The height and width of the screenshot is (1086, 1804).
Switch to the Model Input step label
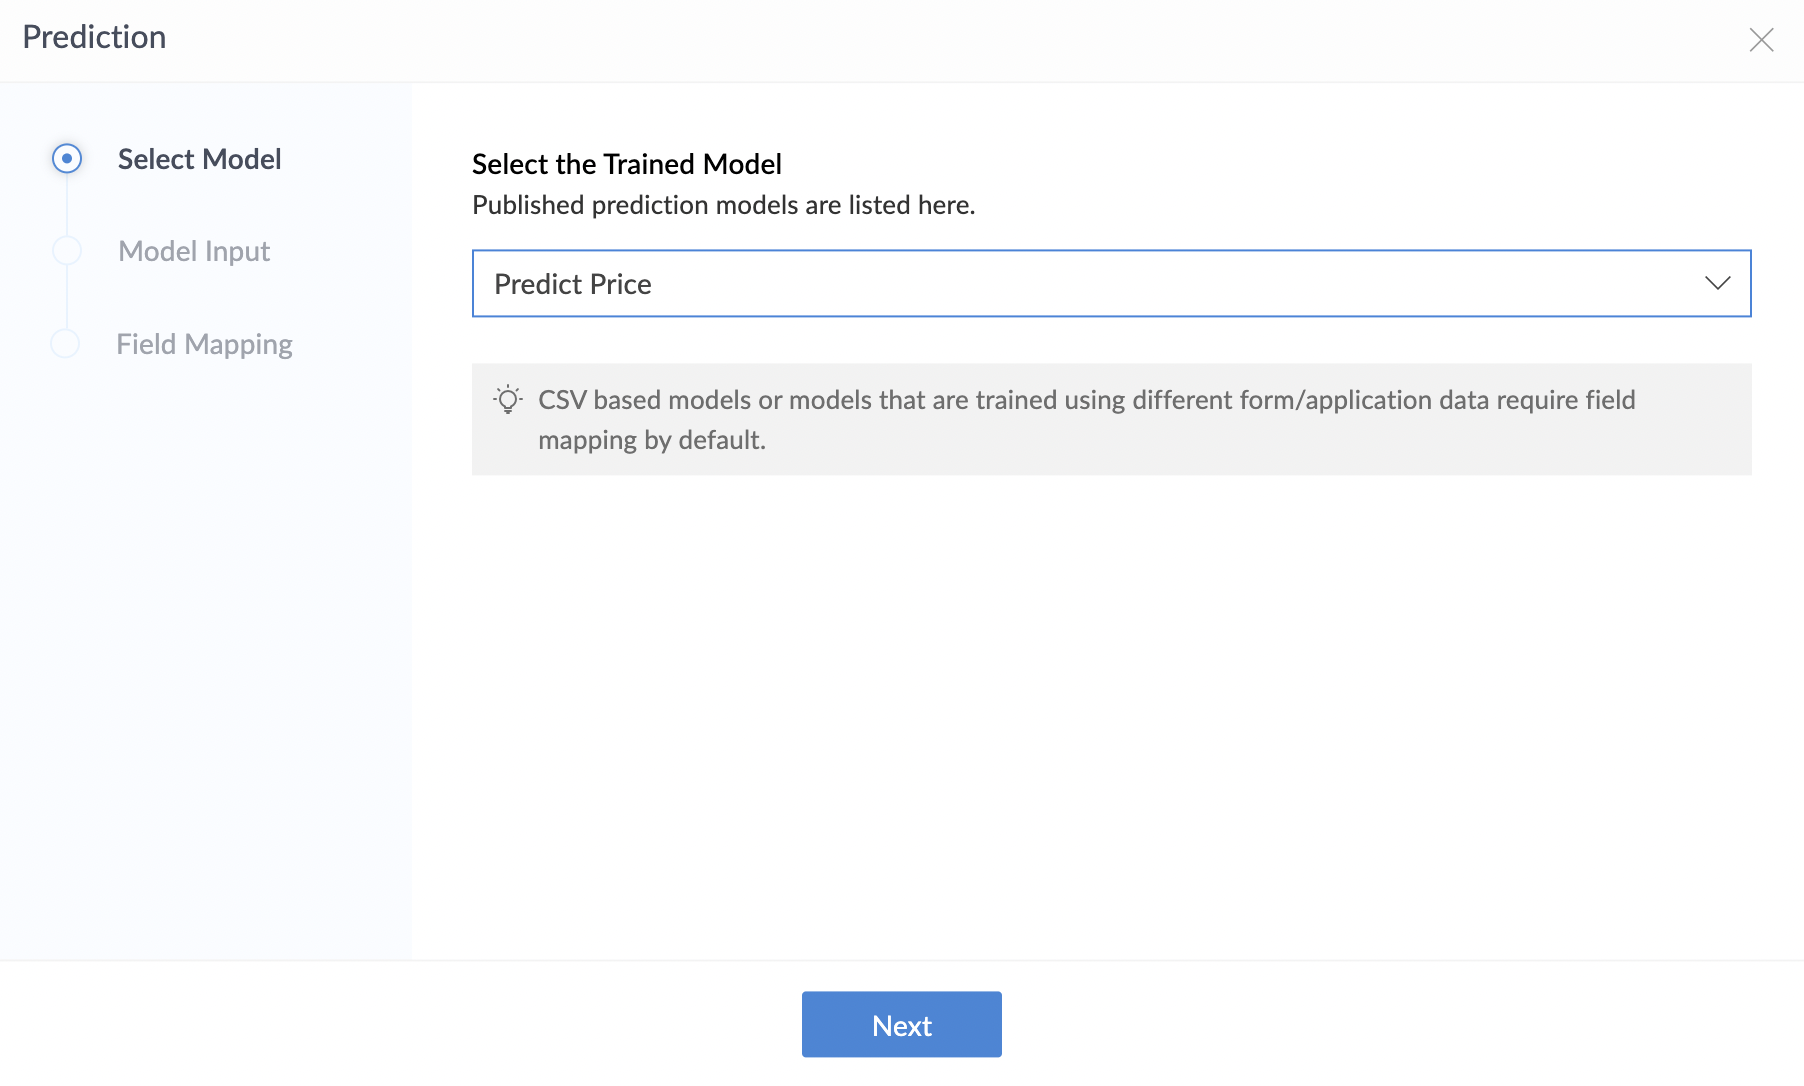tap(194, 251)
